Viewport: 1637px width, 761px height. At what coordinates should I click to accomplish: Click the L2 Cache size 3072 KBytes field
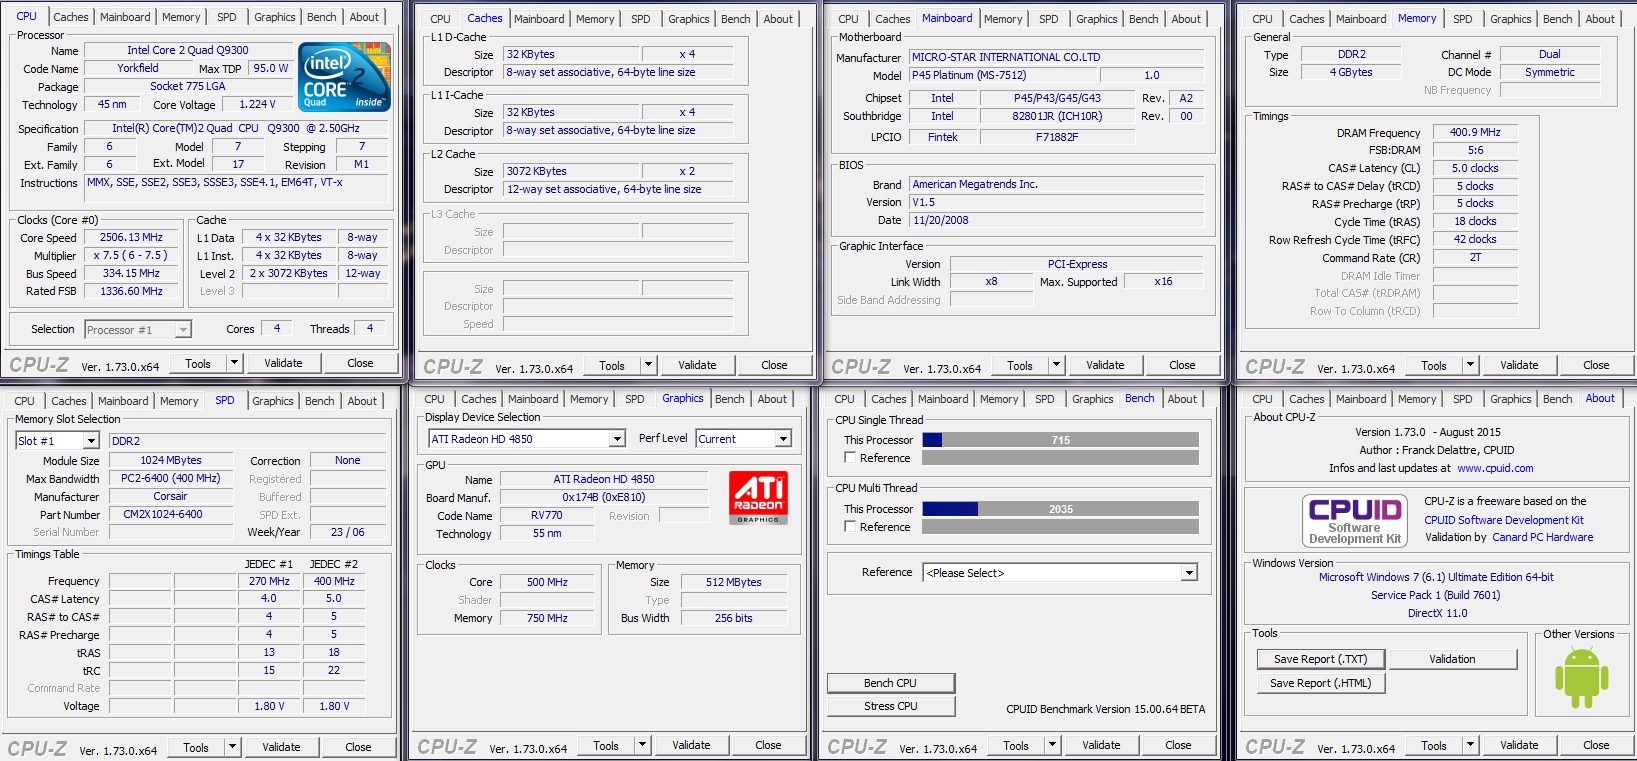tap(570, 171)
